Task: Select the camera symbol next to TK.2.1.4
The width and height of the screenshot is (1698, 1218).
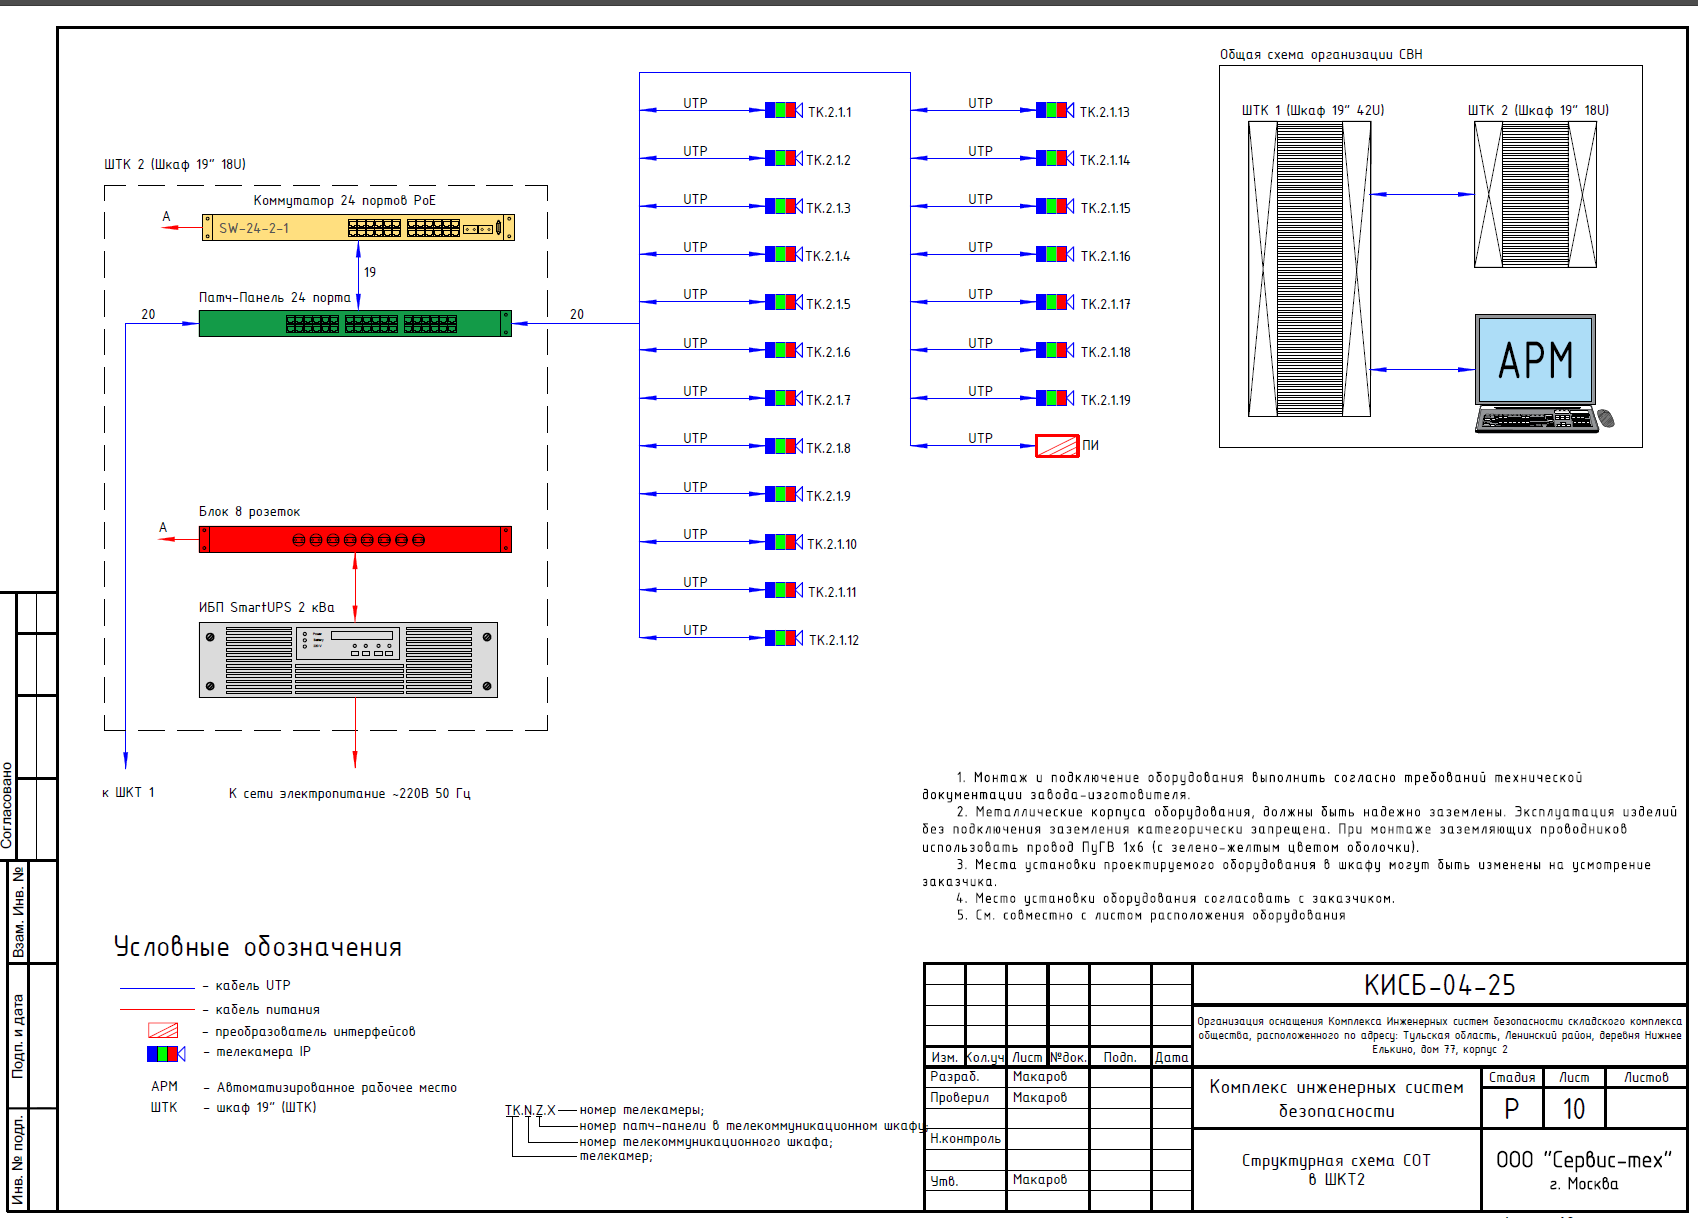Action: coord(784,254)
